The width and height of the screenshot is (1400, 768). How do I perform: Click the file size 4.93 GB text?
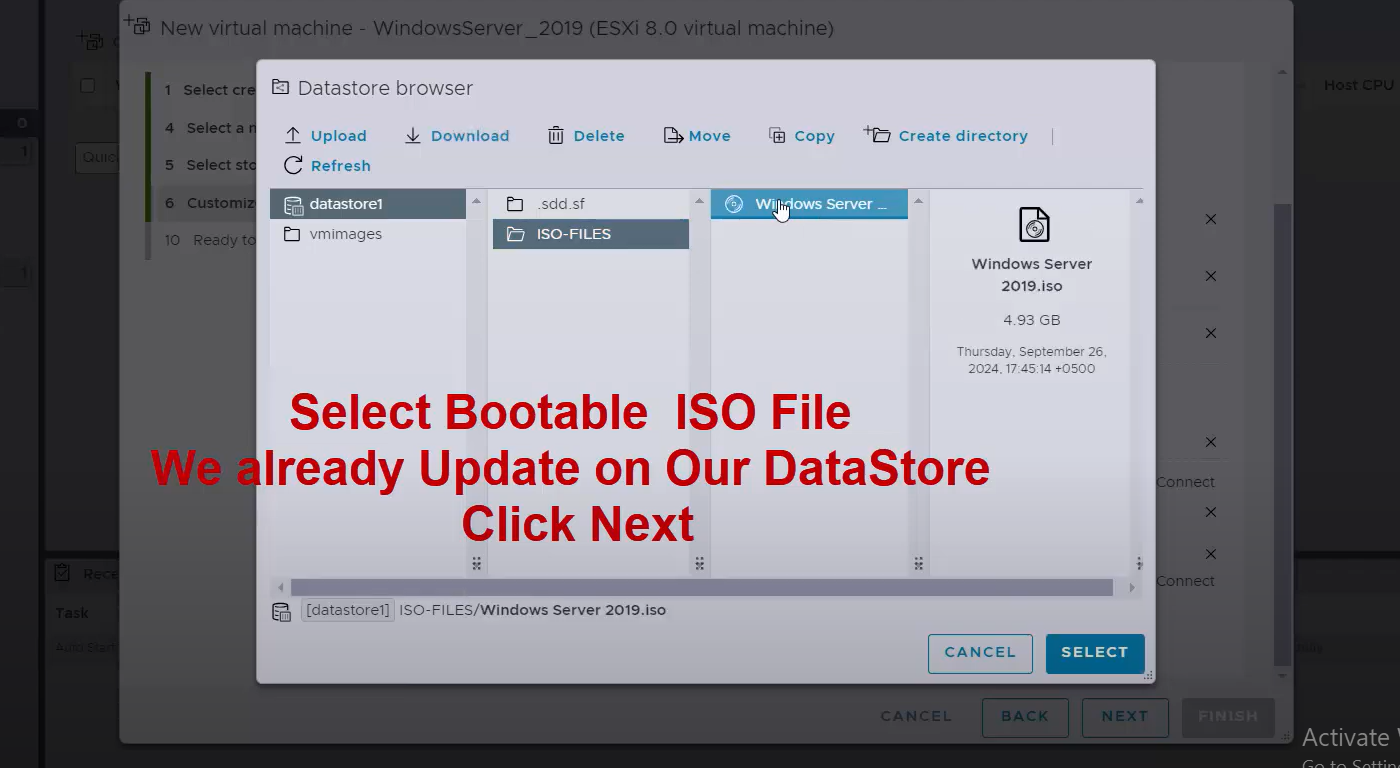point(1032,320)
